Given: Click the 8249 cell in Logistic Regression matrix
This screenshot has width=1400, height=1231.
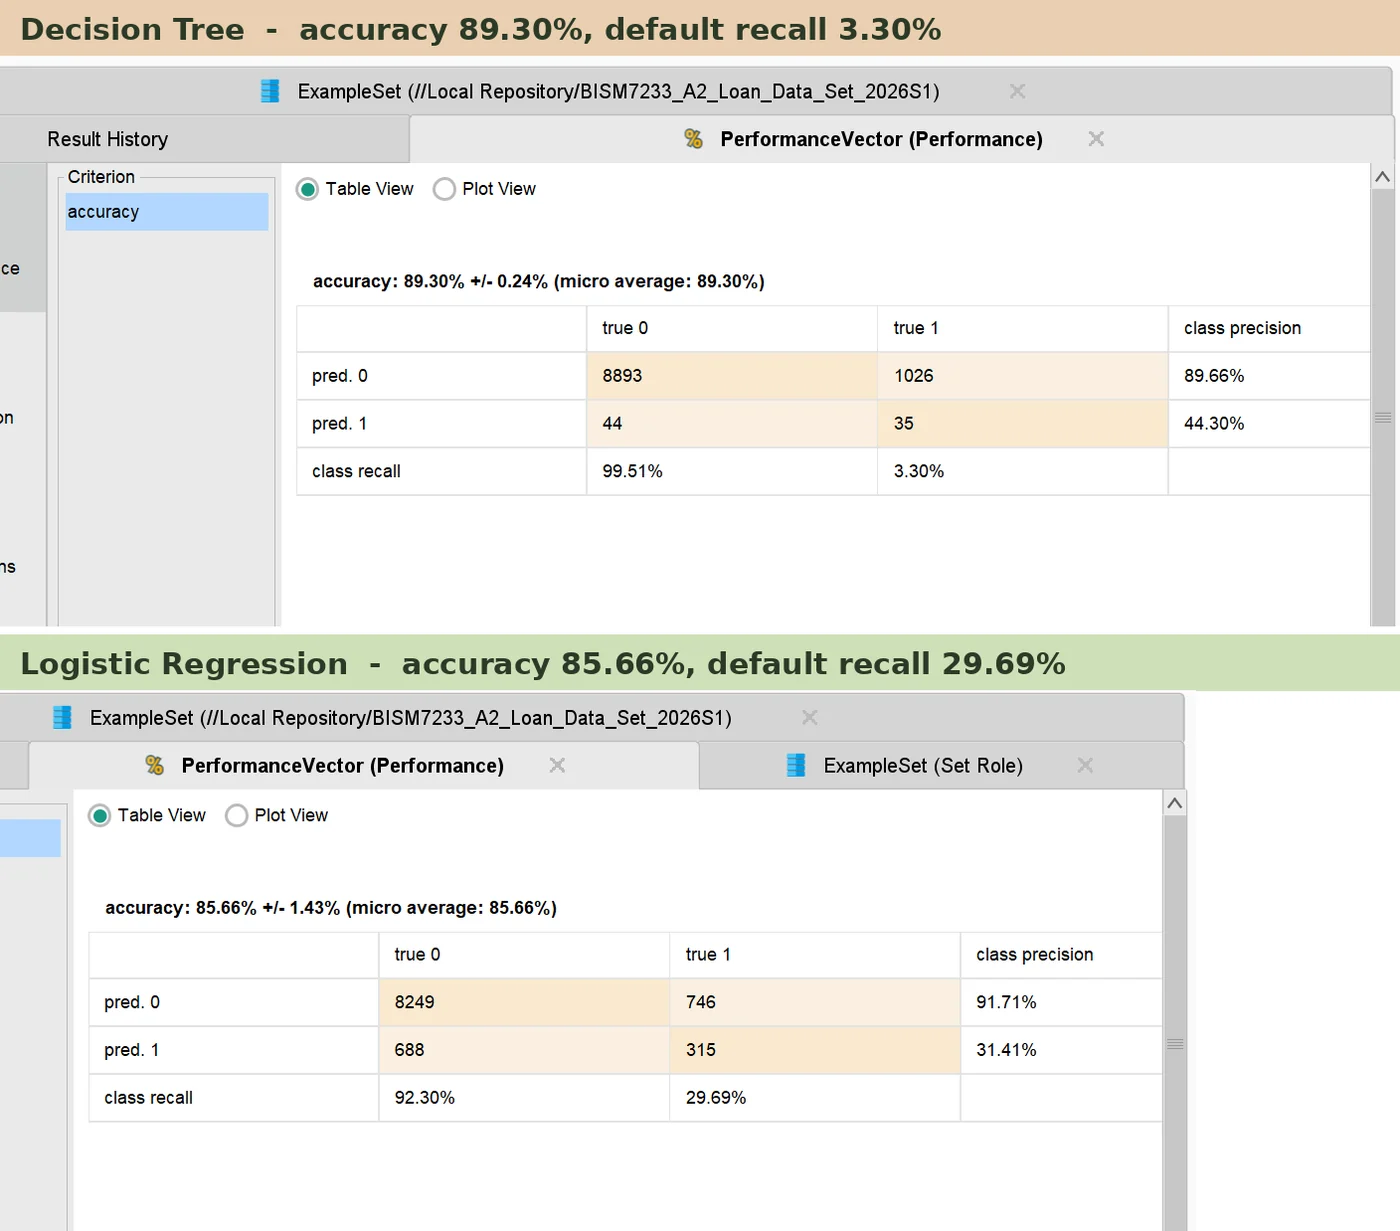Looking at the screenshot, I should tap(524, 1002).
